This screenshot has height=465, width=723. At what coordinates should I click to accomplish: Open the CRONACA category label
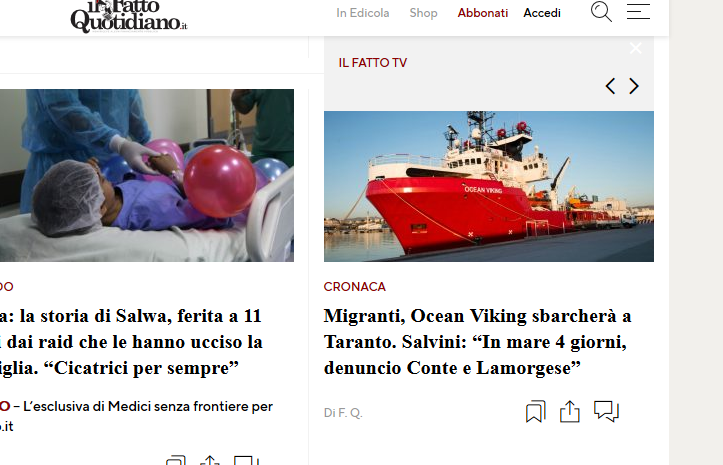click(355, 287)
